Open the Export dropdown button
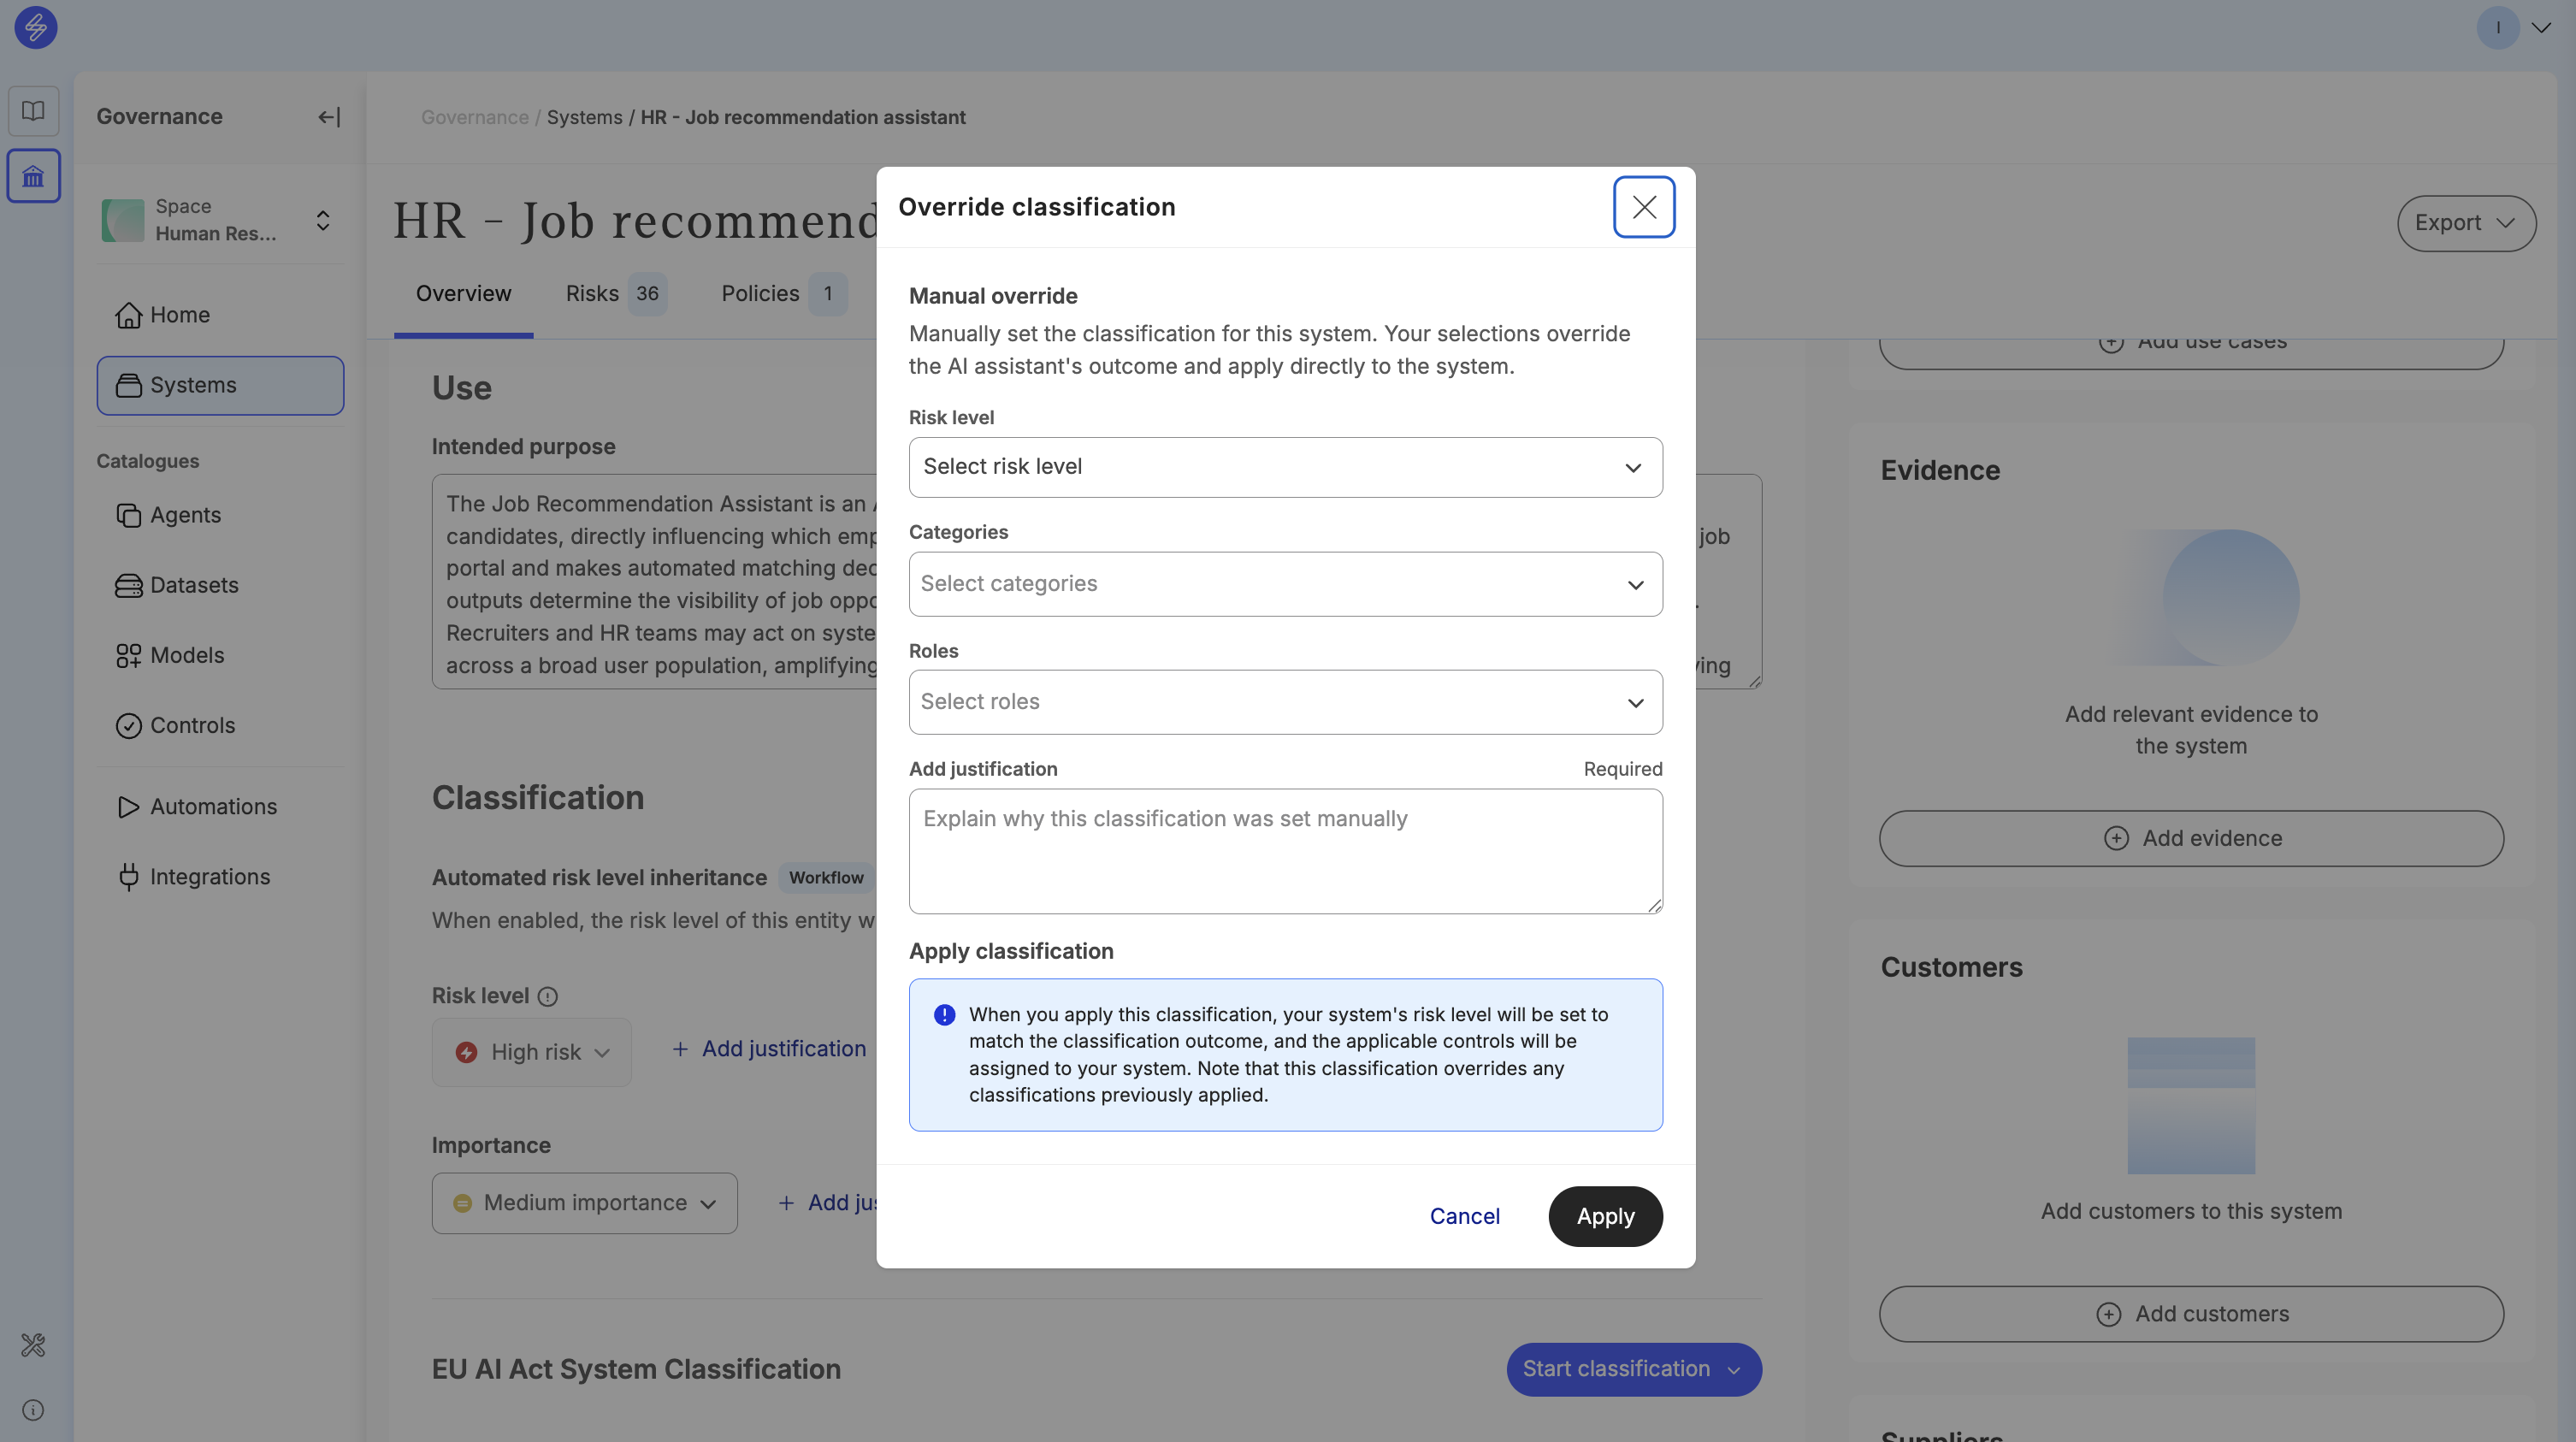Screen dimensions: 2576x1442 (2466, 223)
